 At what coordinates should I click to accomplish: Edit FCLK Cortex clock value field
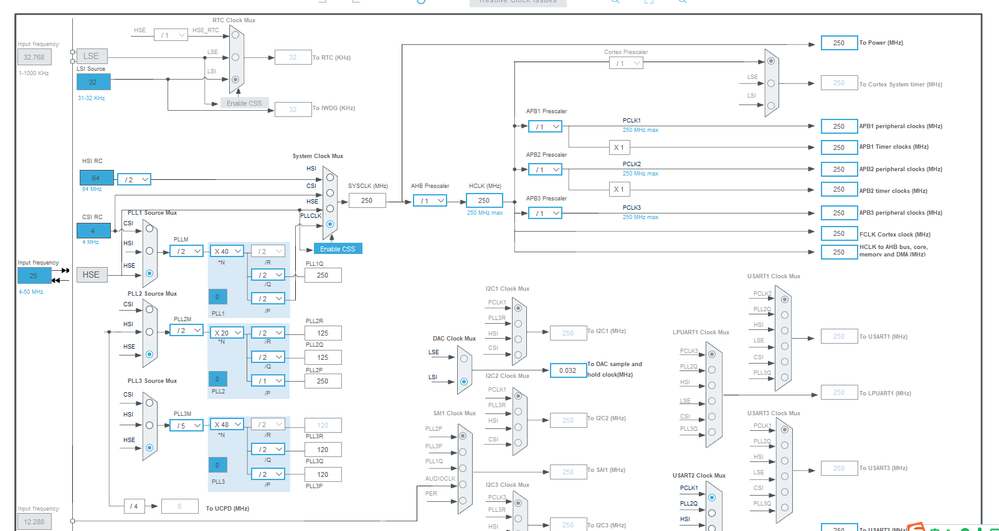(839, 233)
